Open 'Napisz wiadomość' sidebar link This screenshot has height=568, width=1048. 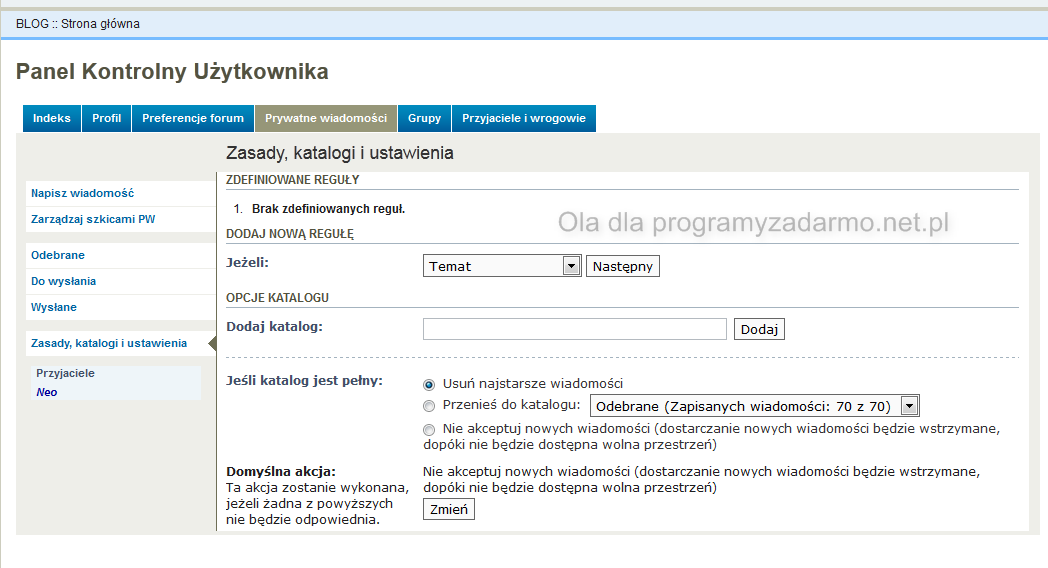82,193
